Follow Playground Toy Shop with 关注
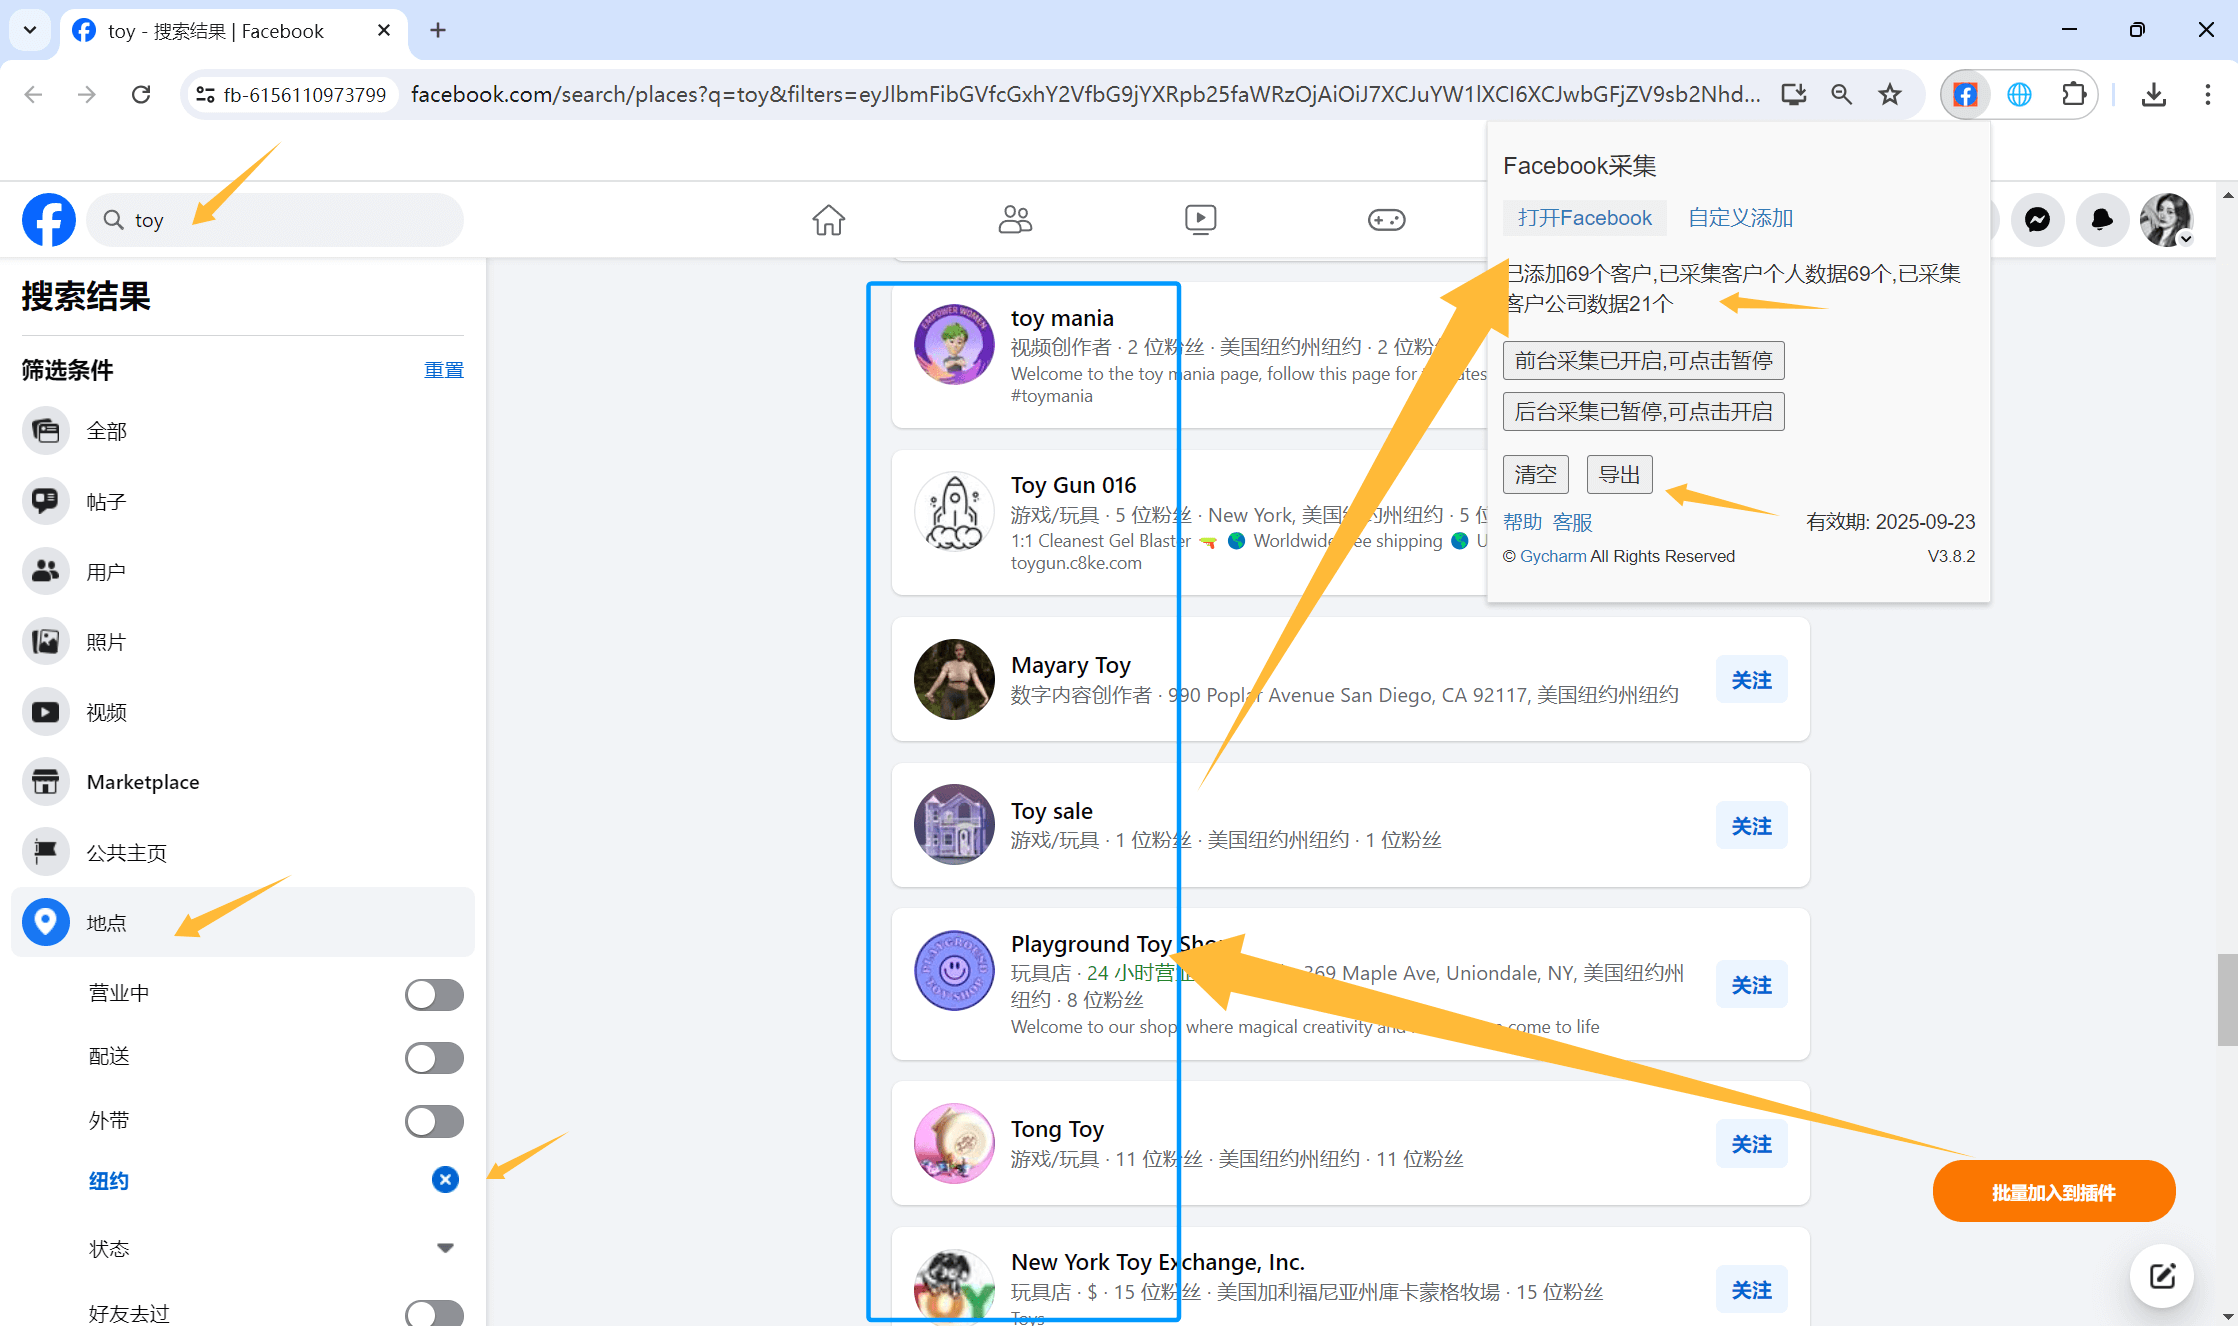Image resolution: width=2238 pixels, height=1326 pixels. click(x=1751, y=985)
